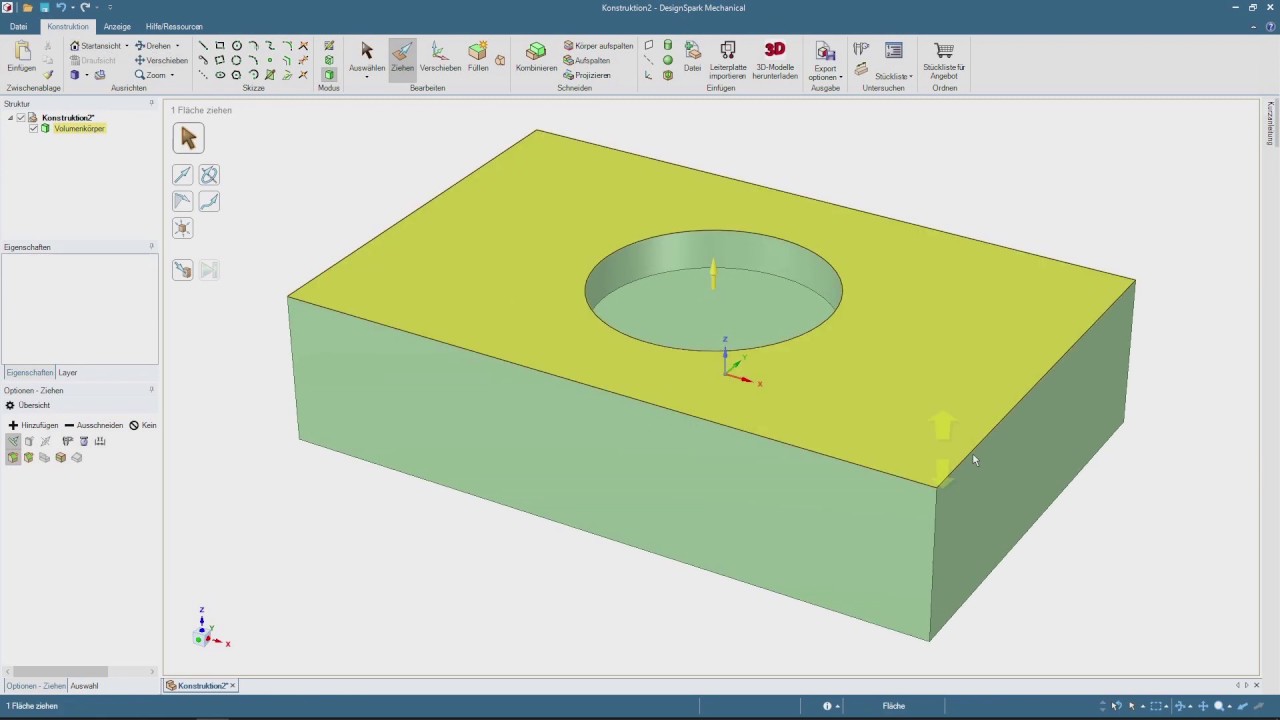The image size is (1280, 720).
Task: Toggle the brown box option icon
Action: coord(61,458)
